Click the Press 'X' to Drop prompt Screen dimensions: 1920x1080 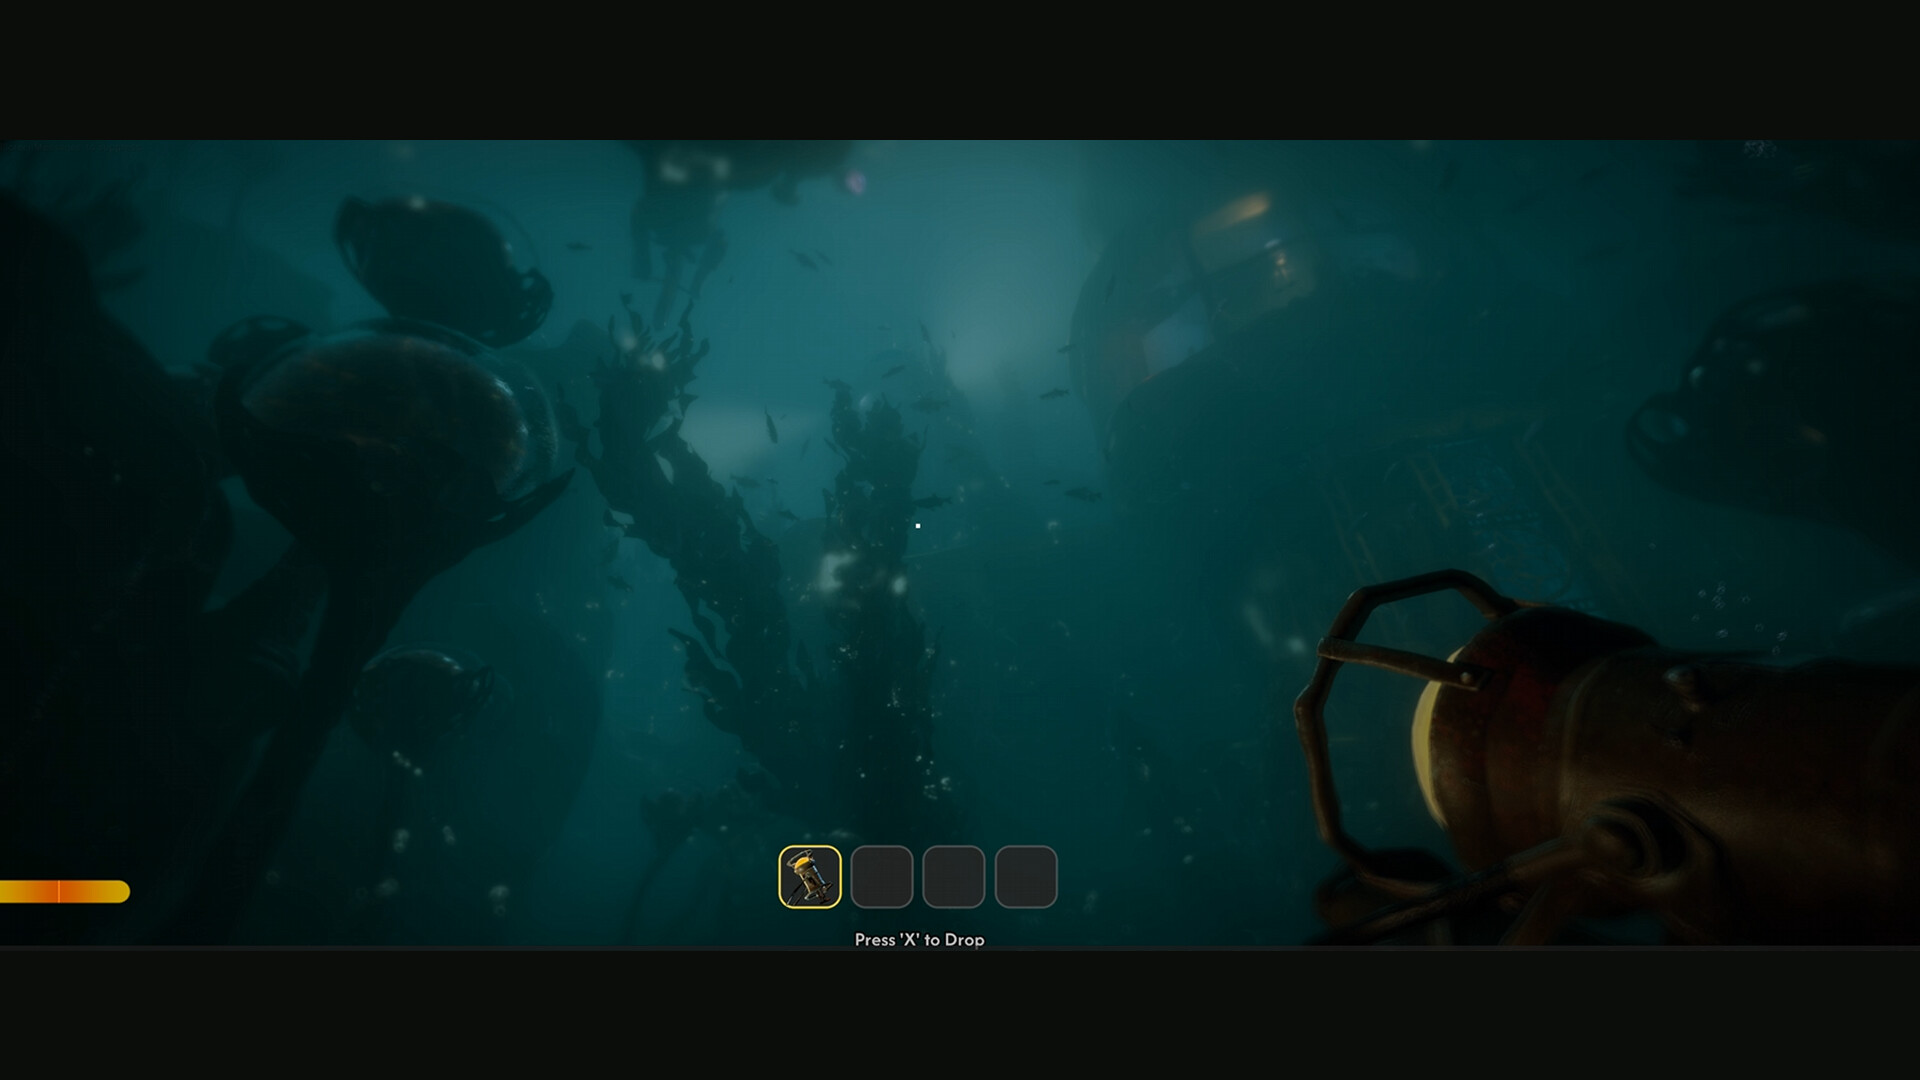918,940
